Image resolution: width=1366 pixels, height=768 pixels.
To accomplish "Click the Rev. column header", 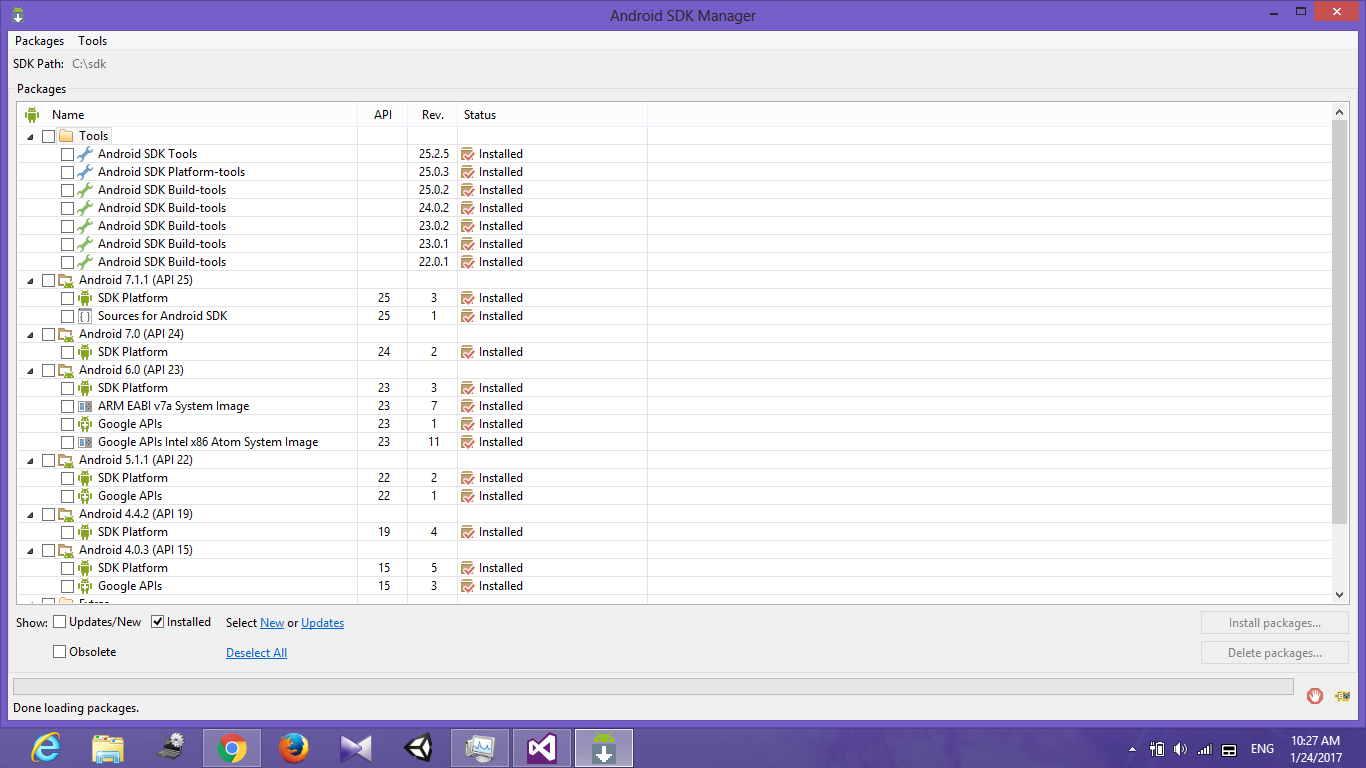I will coord(433,115).
